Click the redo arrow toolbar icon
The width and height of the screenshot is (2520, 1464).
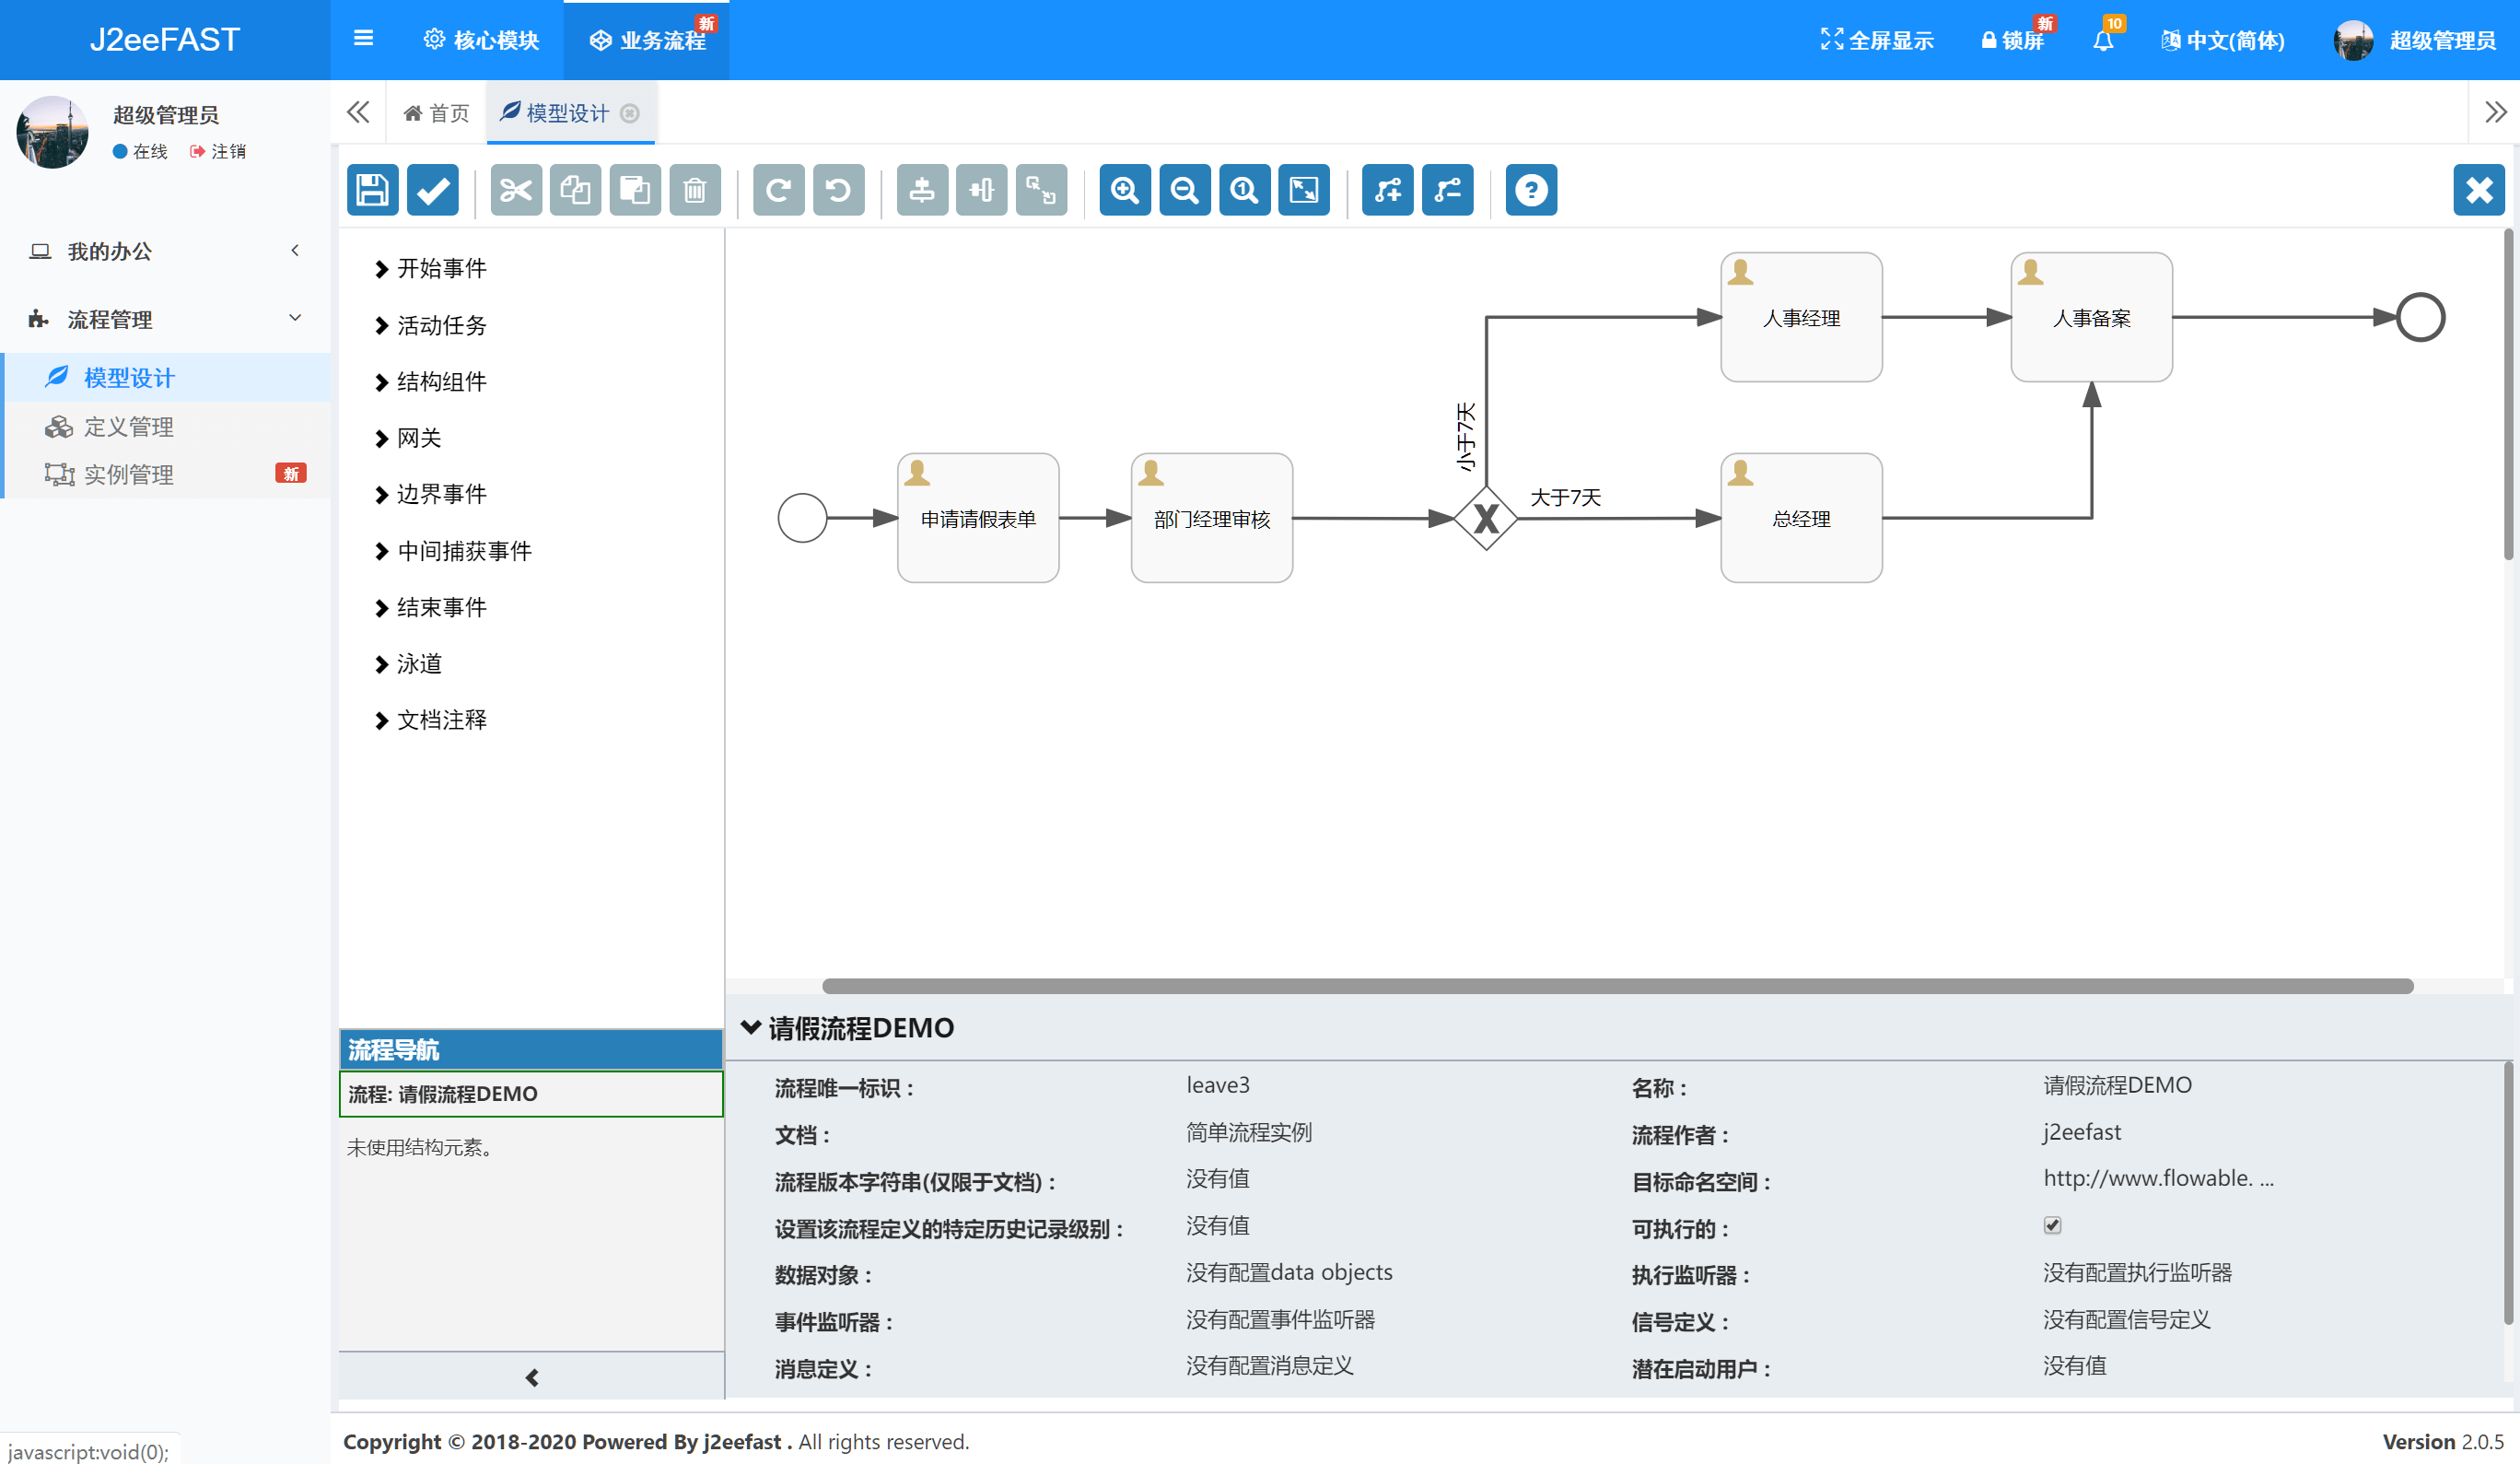pos(778,190)
